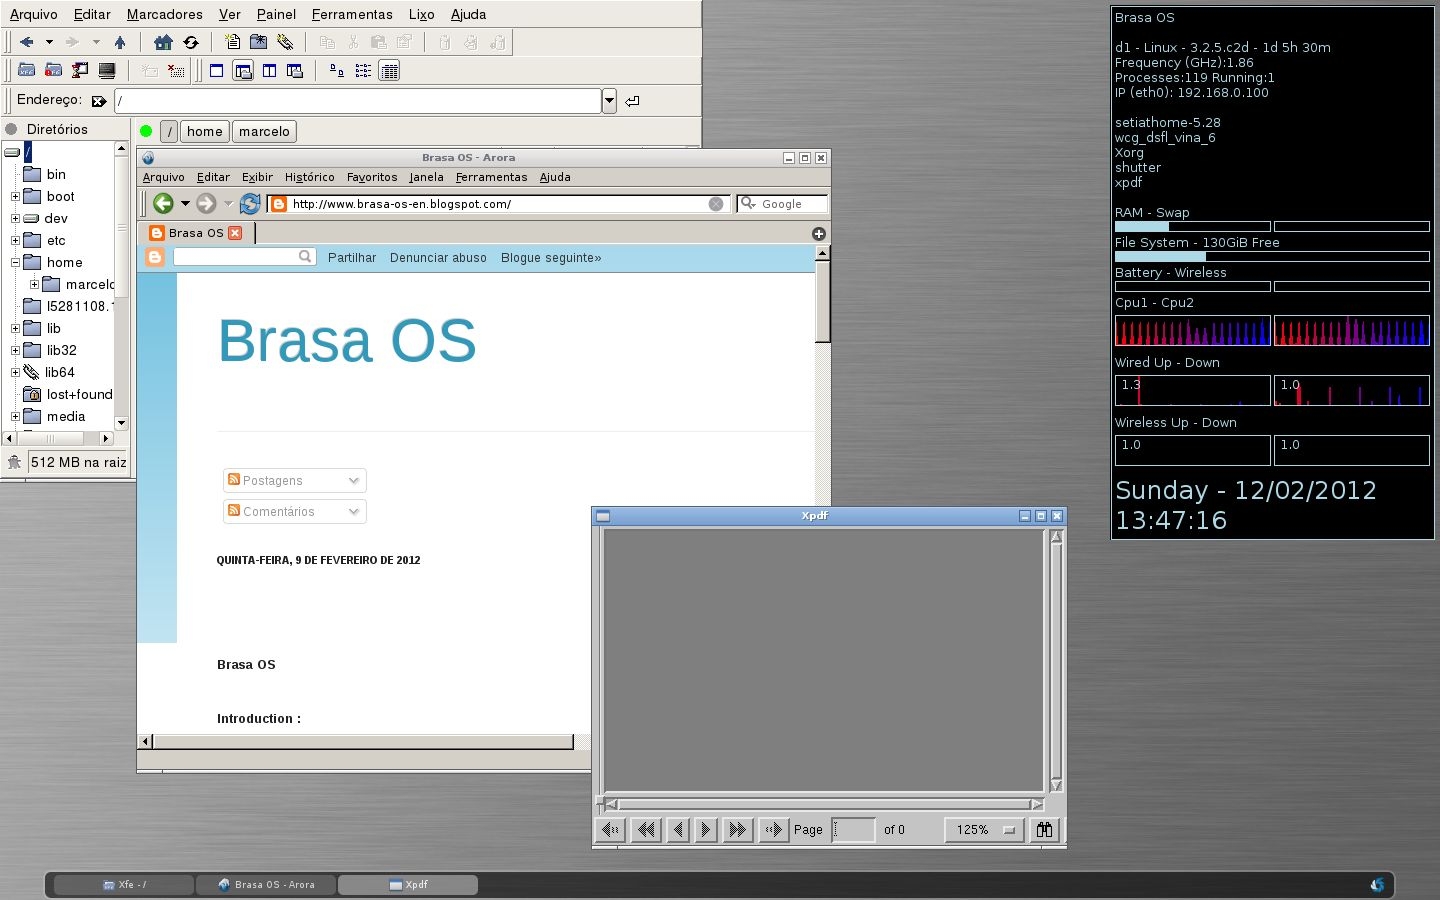Image resolution: width=1440 pixels, height=900 pixels.
Task: Open Arora Histórico menu
Action: 310,177
